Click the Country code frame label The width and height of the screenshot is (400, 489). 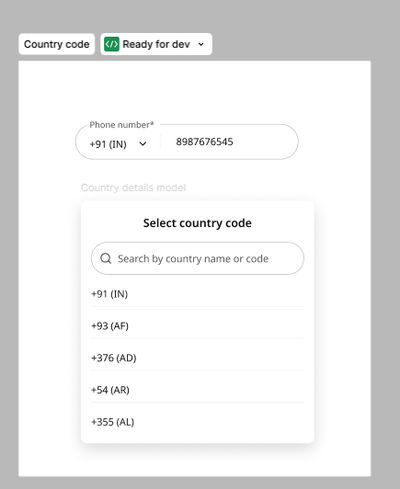pyautogui.click(x=57, y=44)
